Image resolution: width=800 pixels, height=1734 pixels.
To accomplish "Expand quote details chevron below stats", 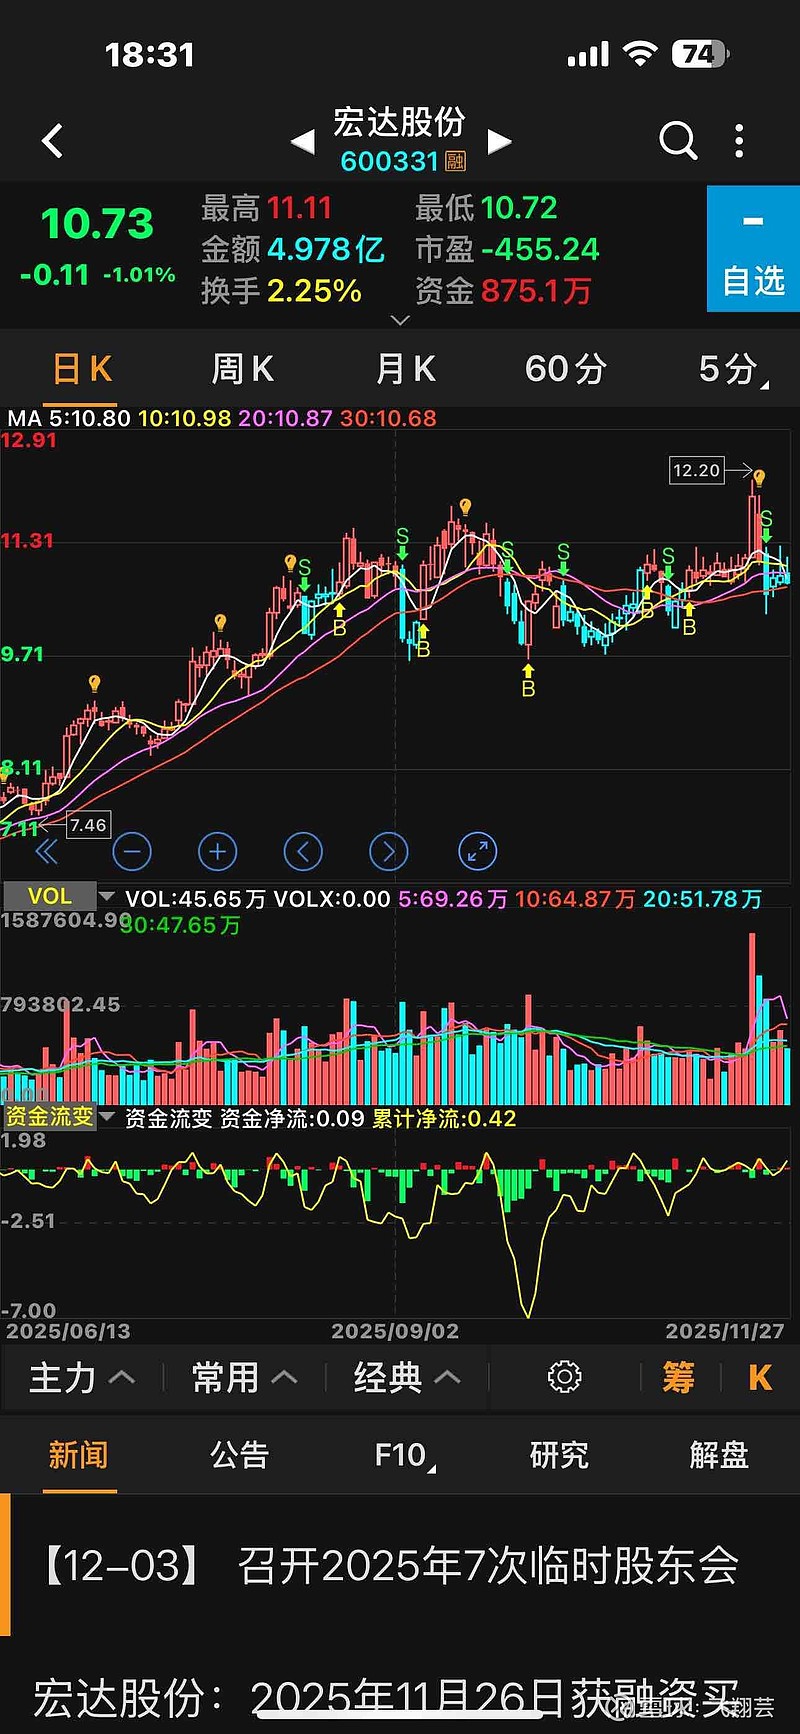I will click(x=400, y=320).
